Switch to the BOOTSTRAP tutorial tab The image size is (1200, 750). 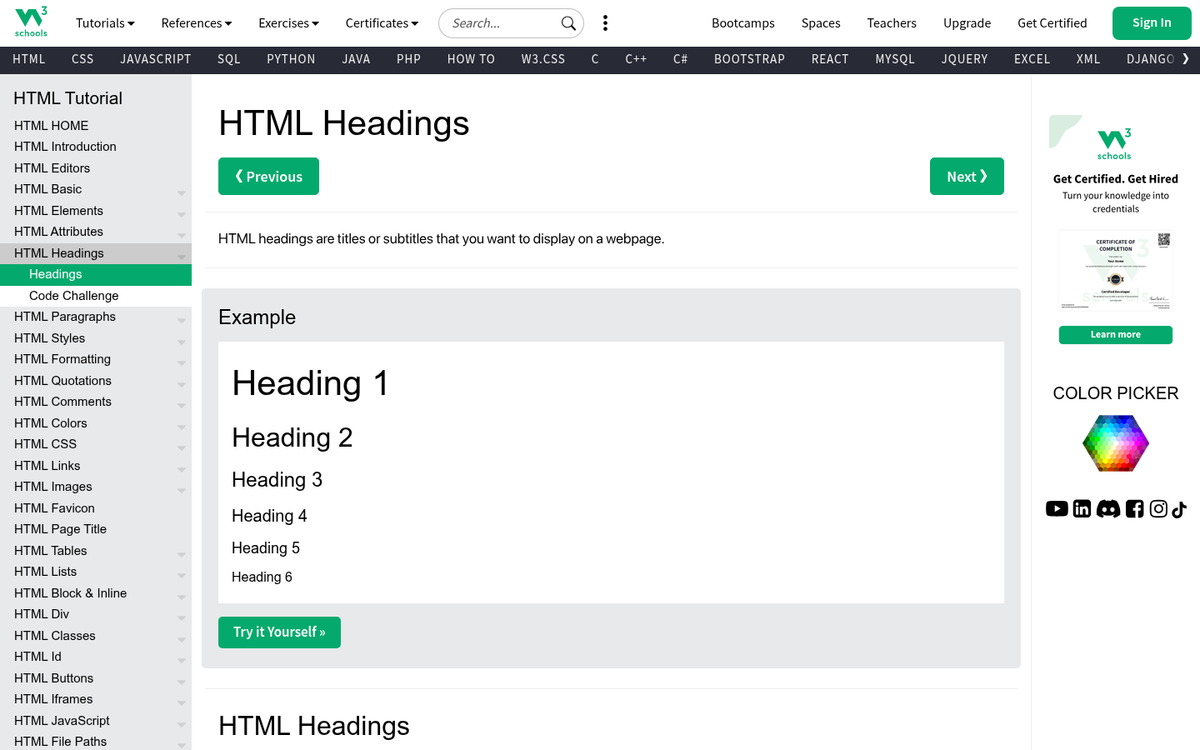pyautogui.click(x=749, y=59)
